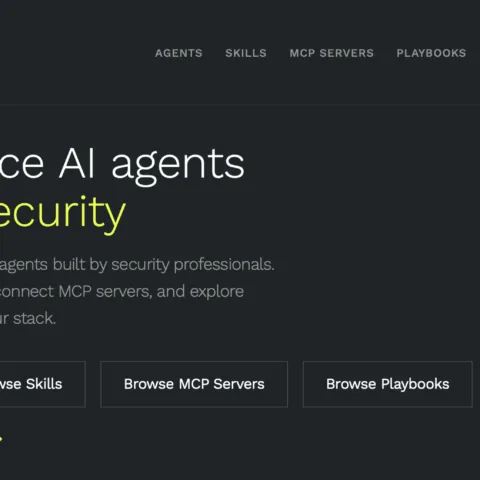
Task: Click the yellow icon fragment at bottom-left
Action: 1,439
